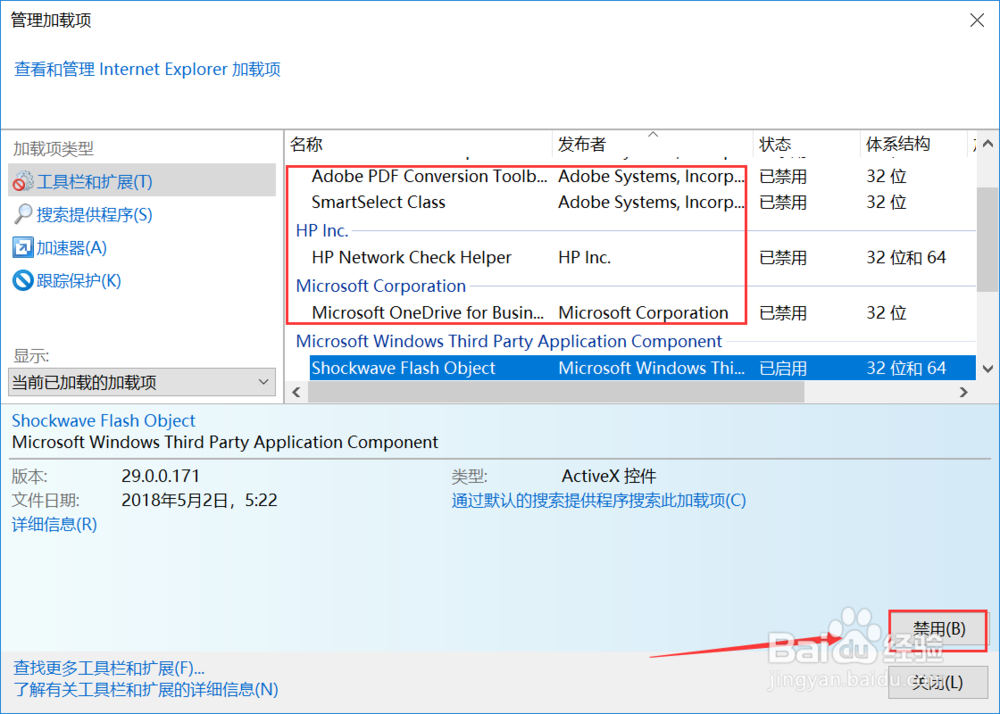Click the horizontal scrollbar thumb
This screenshot has width=1000, height=714.
(x=556, y=392)
